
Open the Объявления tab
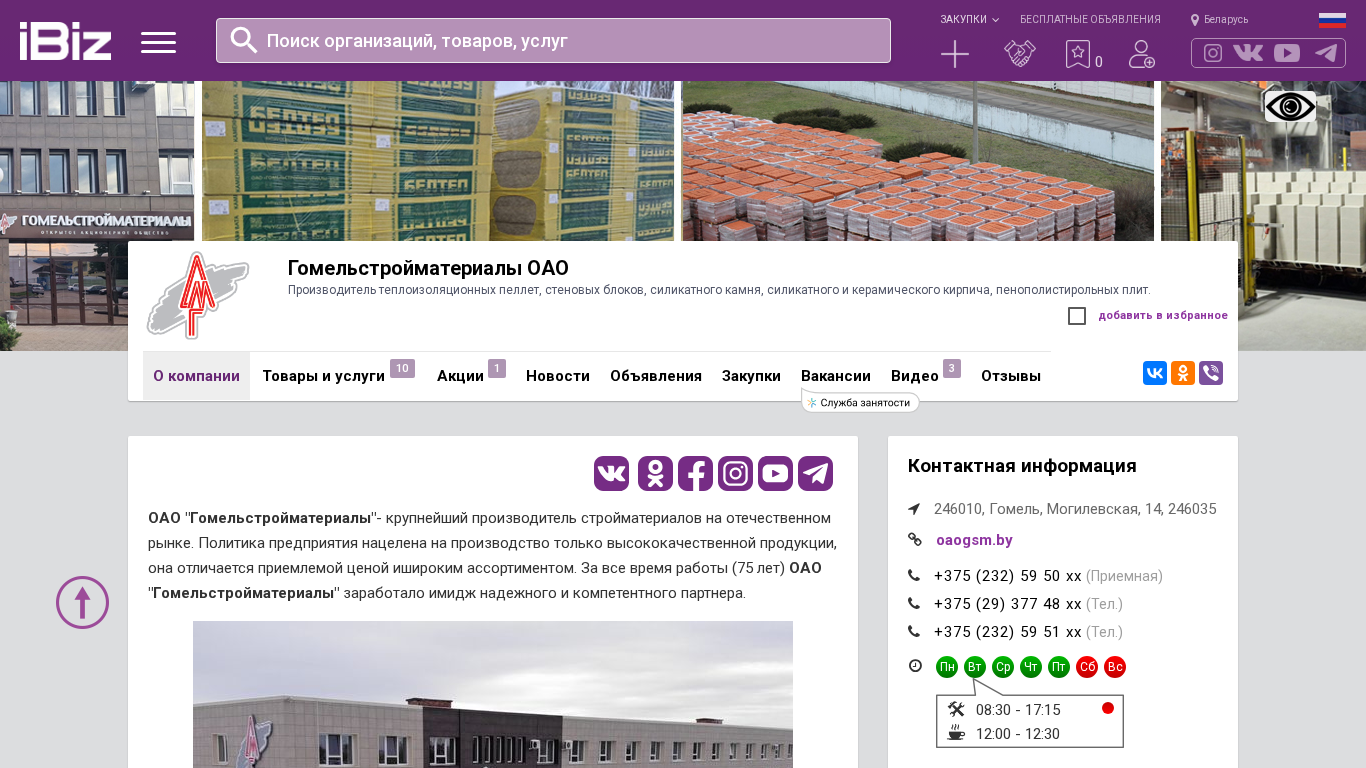(x=656, y=376)
